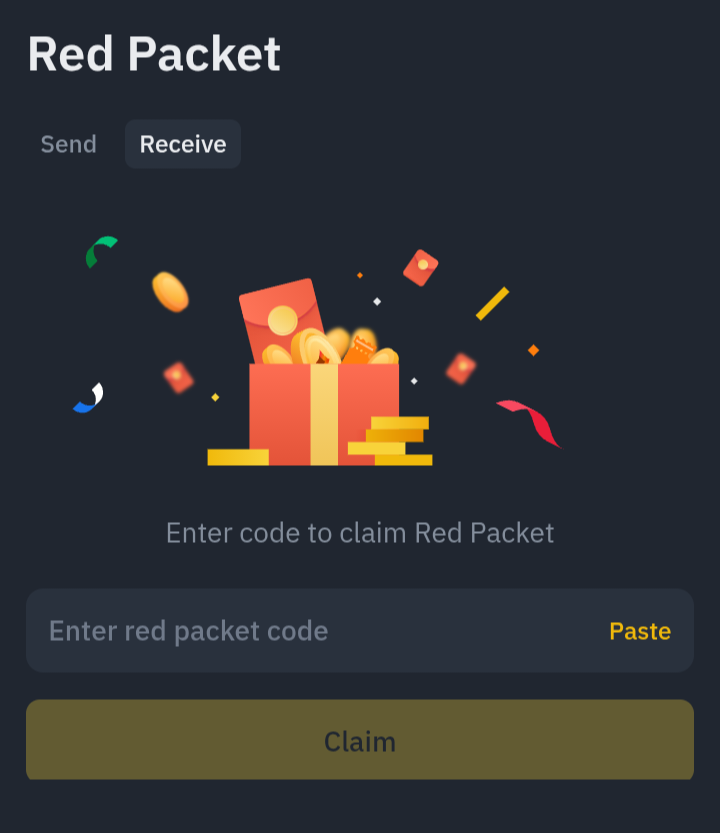This screenshot has width=720, height=833.
Task: Click the Paste button in code field
Action: point(640,631)
